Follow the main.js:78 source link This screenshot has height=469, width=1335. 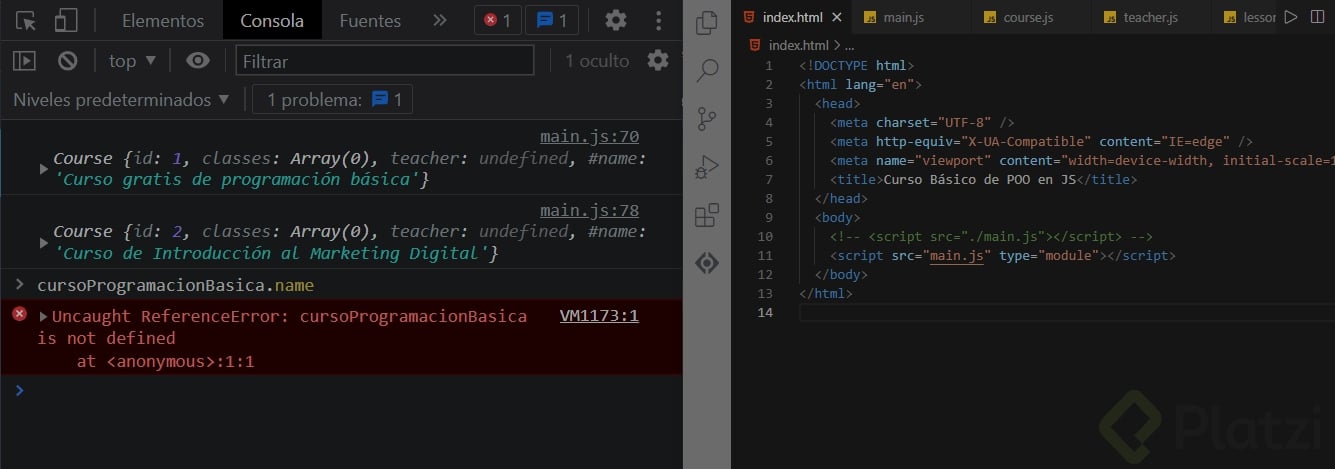(589, 210)
